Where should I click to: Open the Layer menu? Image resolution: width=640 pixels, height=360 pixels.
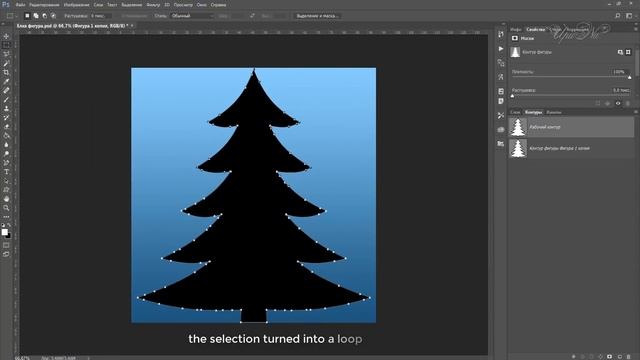pos(98,5)
